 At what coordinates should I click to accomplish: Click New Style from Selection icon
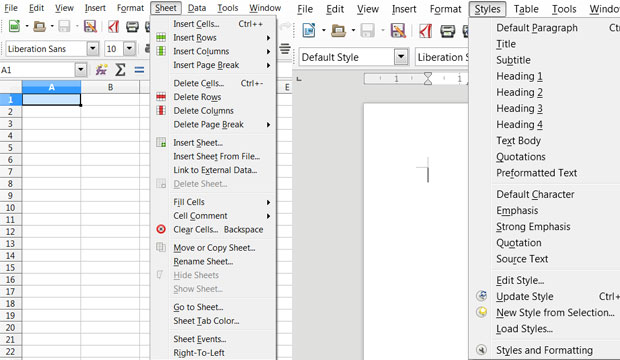point(481,312)
